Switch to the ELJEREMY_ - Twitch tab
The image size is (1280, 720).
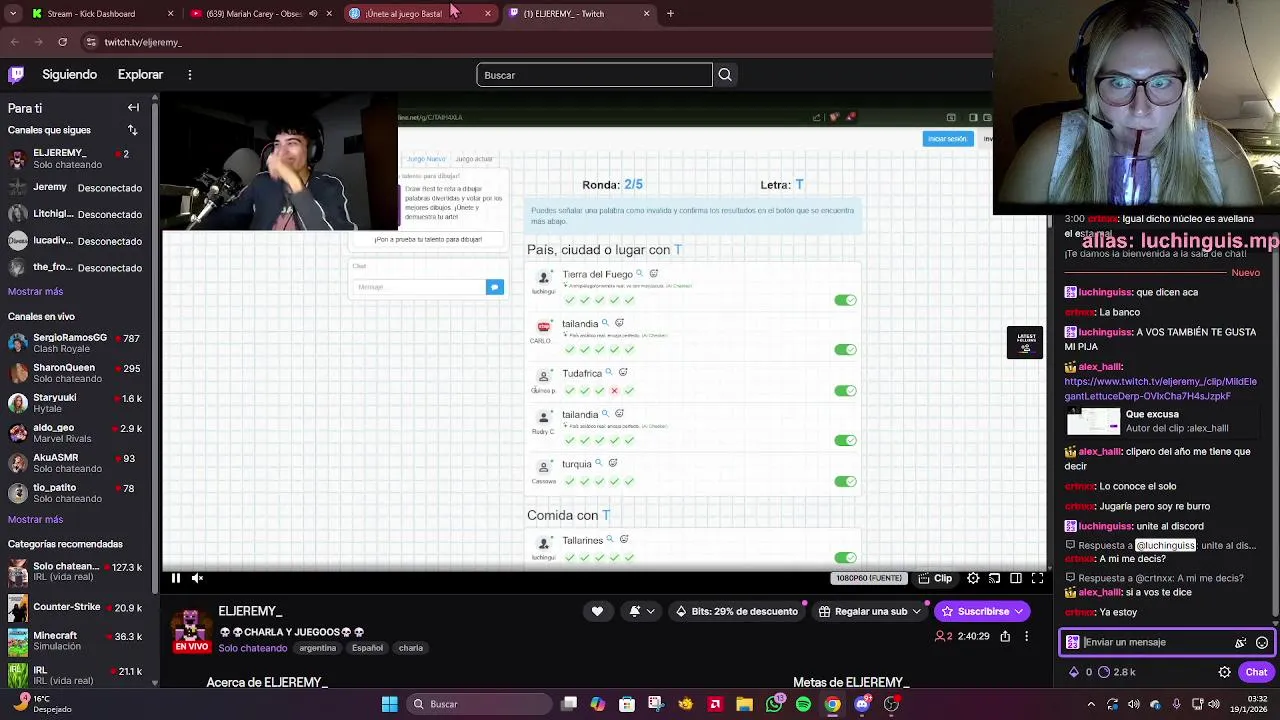[x=578, y=13]
